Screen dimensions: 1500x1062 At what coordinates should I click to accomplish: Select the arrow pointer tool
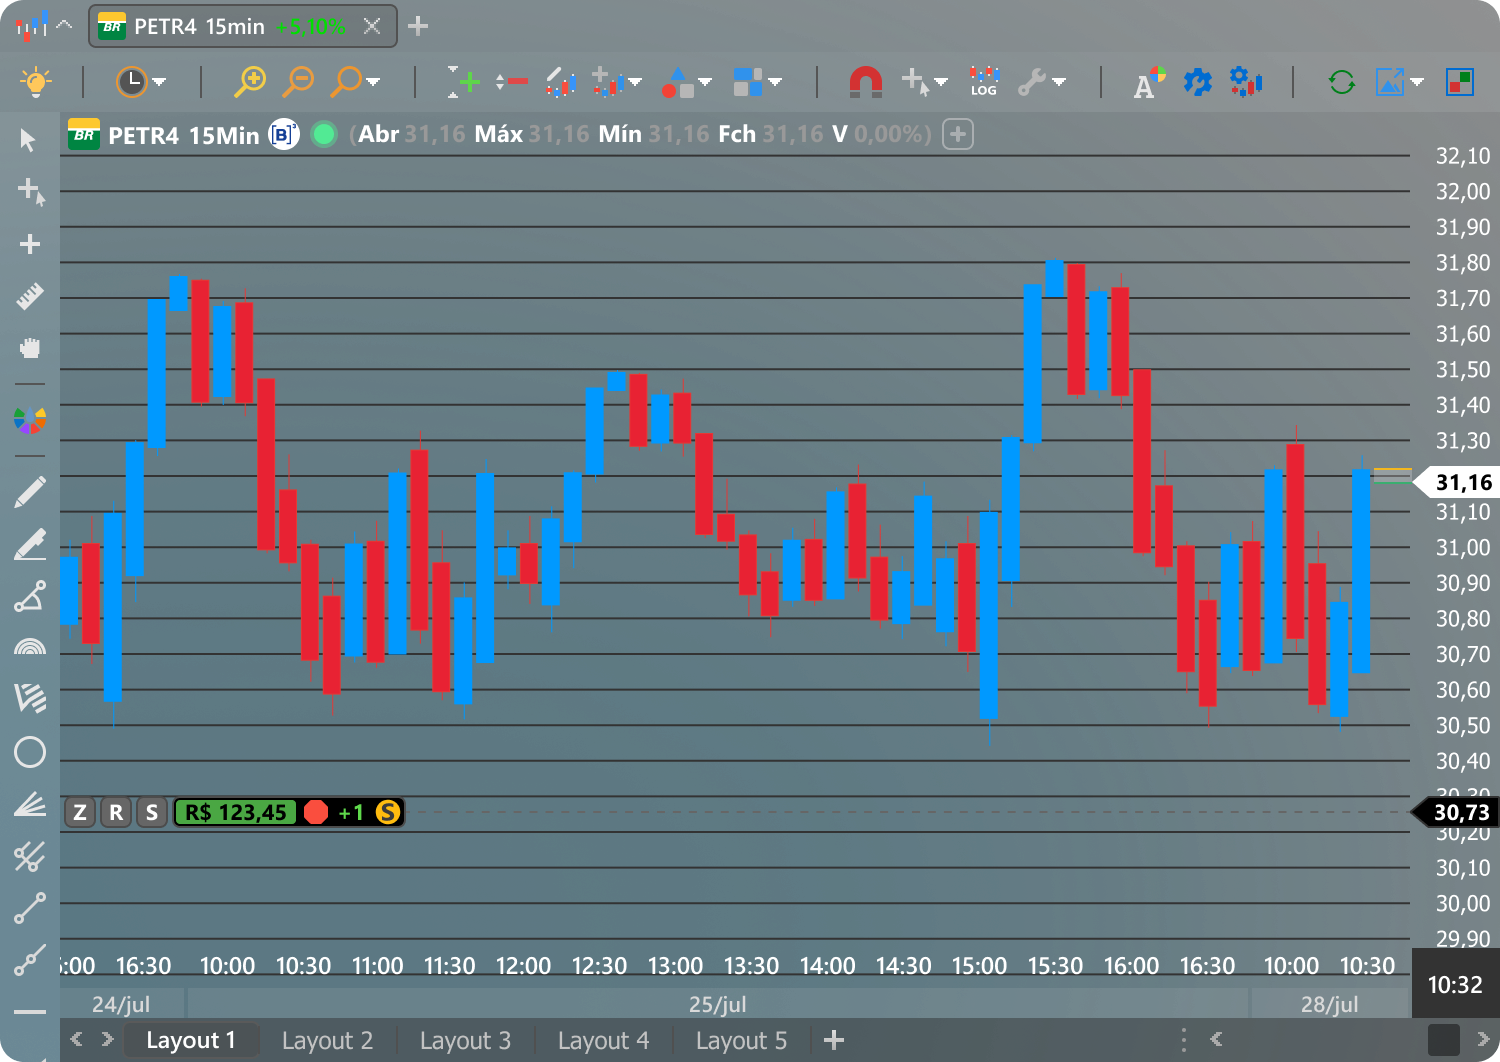[x=29, y=140]
